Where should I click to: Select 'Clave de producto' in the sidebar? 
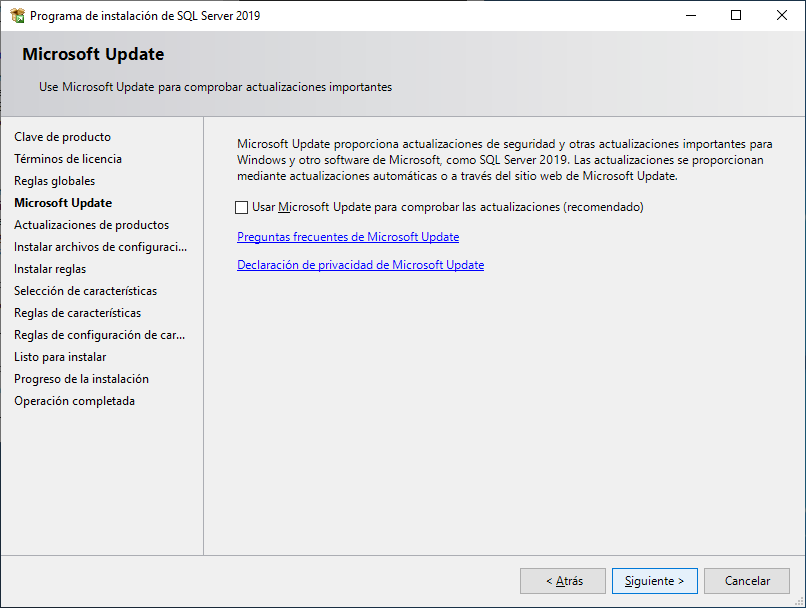click(x=62, y=136)
